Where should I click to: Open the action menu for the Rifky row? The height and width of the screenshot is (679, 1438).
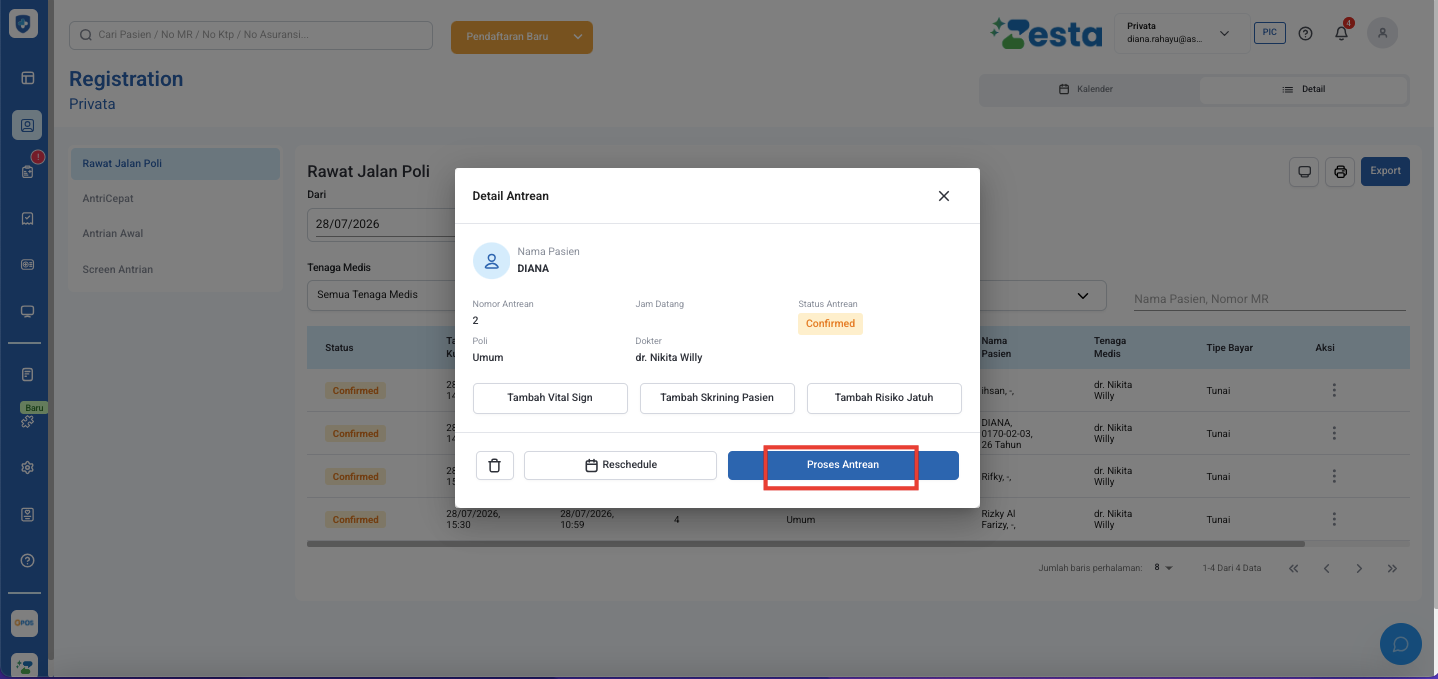click(1334, 476)
